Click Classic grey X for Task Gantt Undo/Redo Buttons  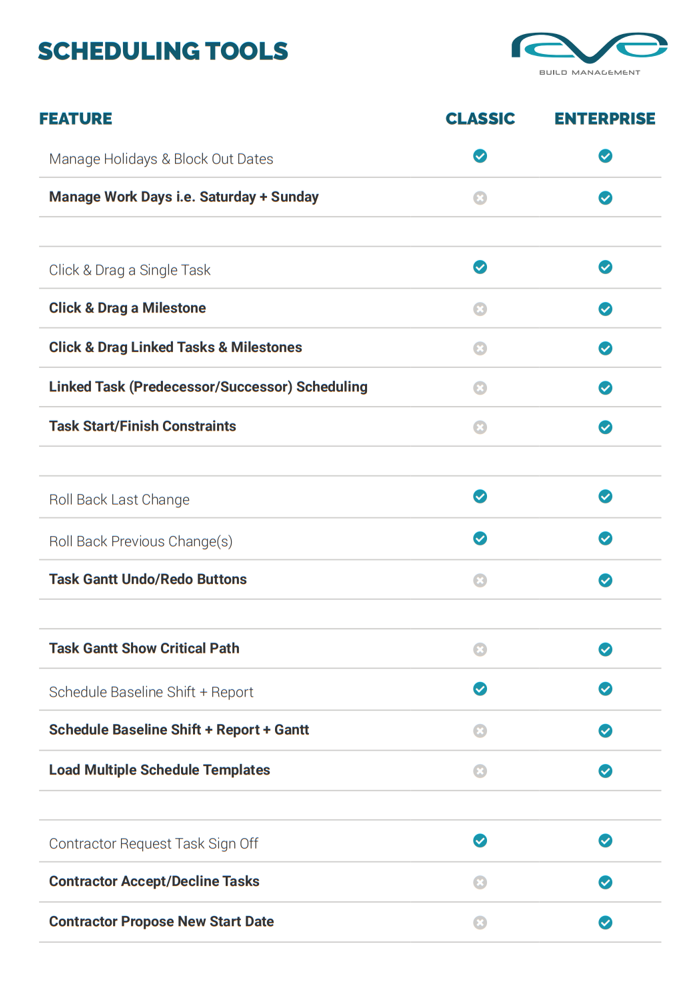pos(480,580)
